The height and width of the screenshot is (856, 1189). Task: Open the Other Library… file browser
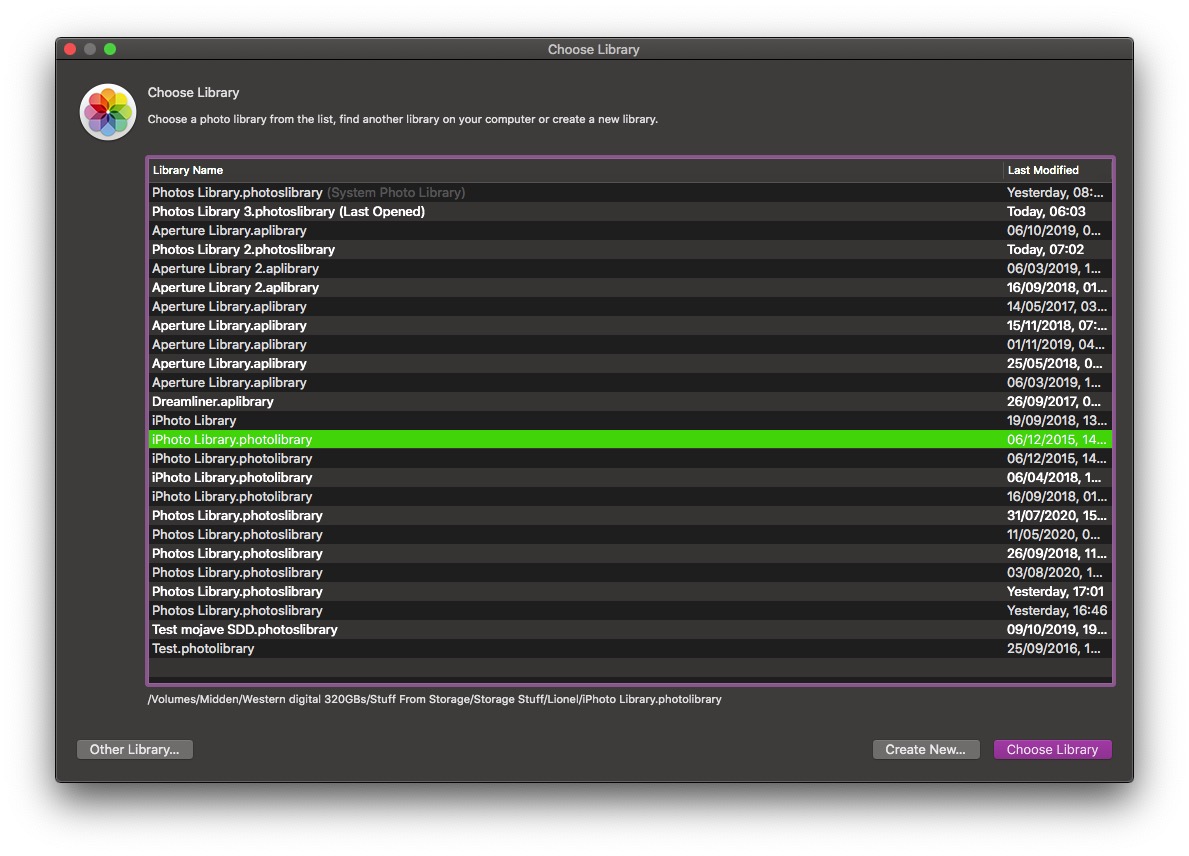pyautogui.click(x=135, y=749)
